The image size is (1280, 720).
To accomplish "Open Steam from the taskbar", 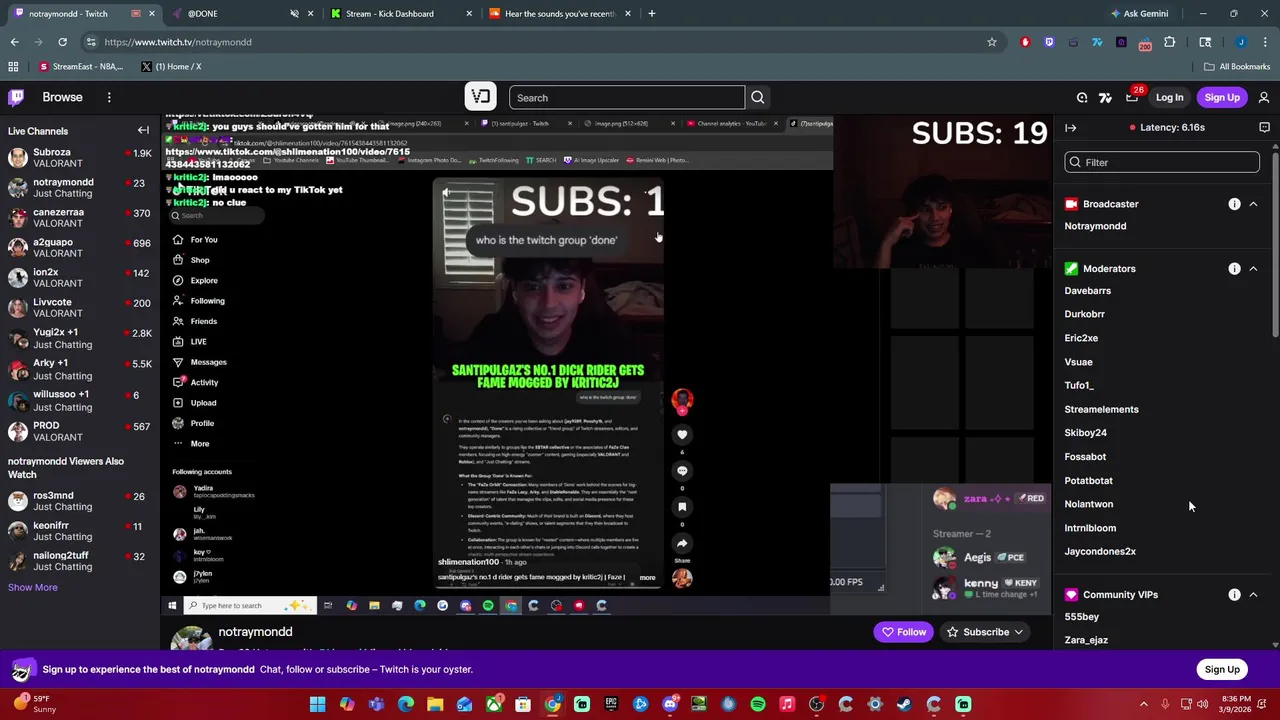I will [x=904, y=704].
